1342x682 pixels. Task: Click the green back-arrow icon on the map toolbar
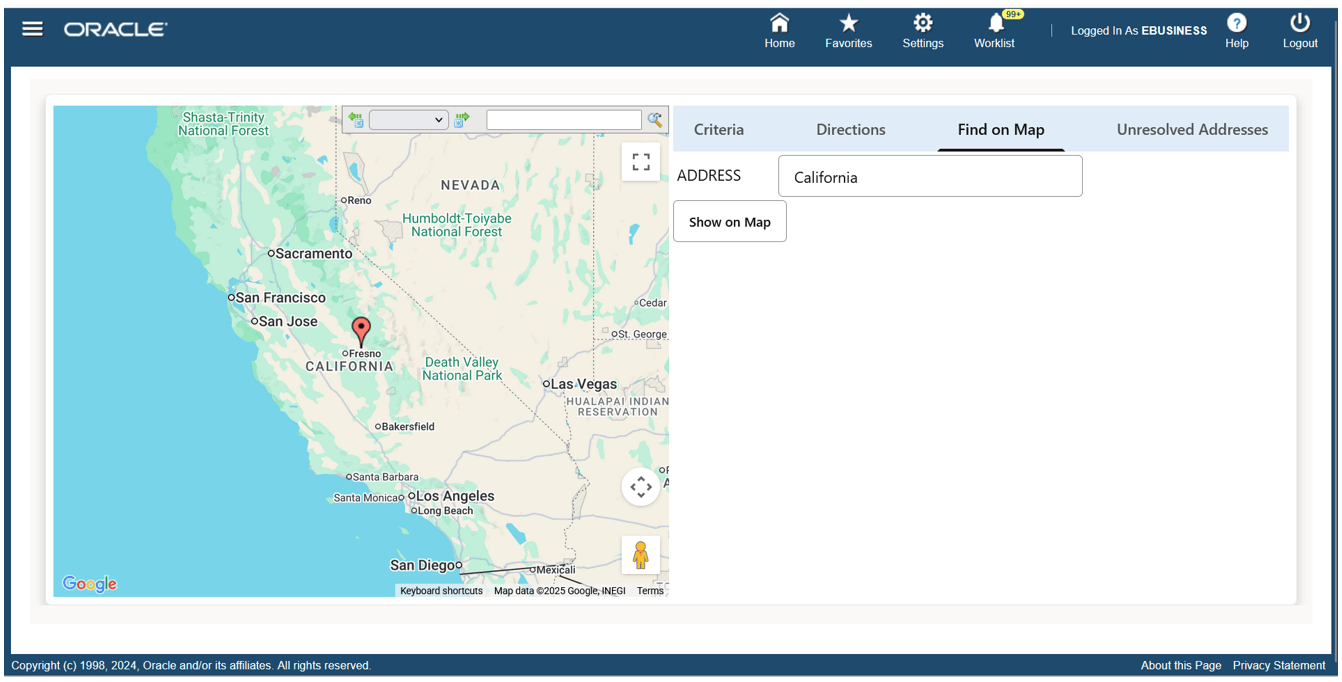[x=357, y=119]
